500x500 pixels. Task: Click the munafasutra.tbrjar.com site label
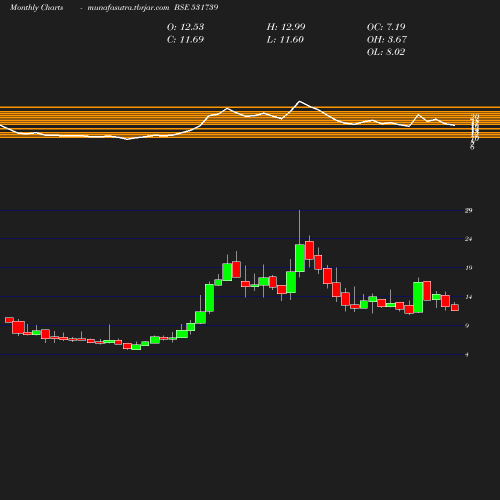128,7
